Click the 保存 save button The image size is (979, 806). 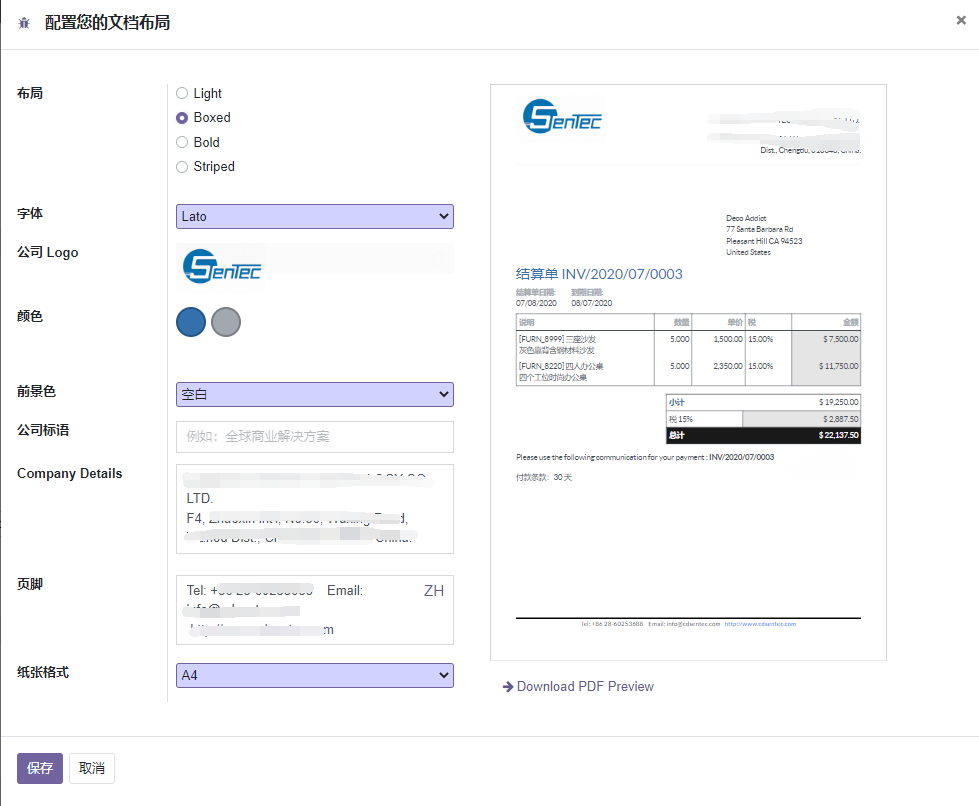click(40, 768)
